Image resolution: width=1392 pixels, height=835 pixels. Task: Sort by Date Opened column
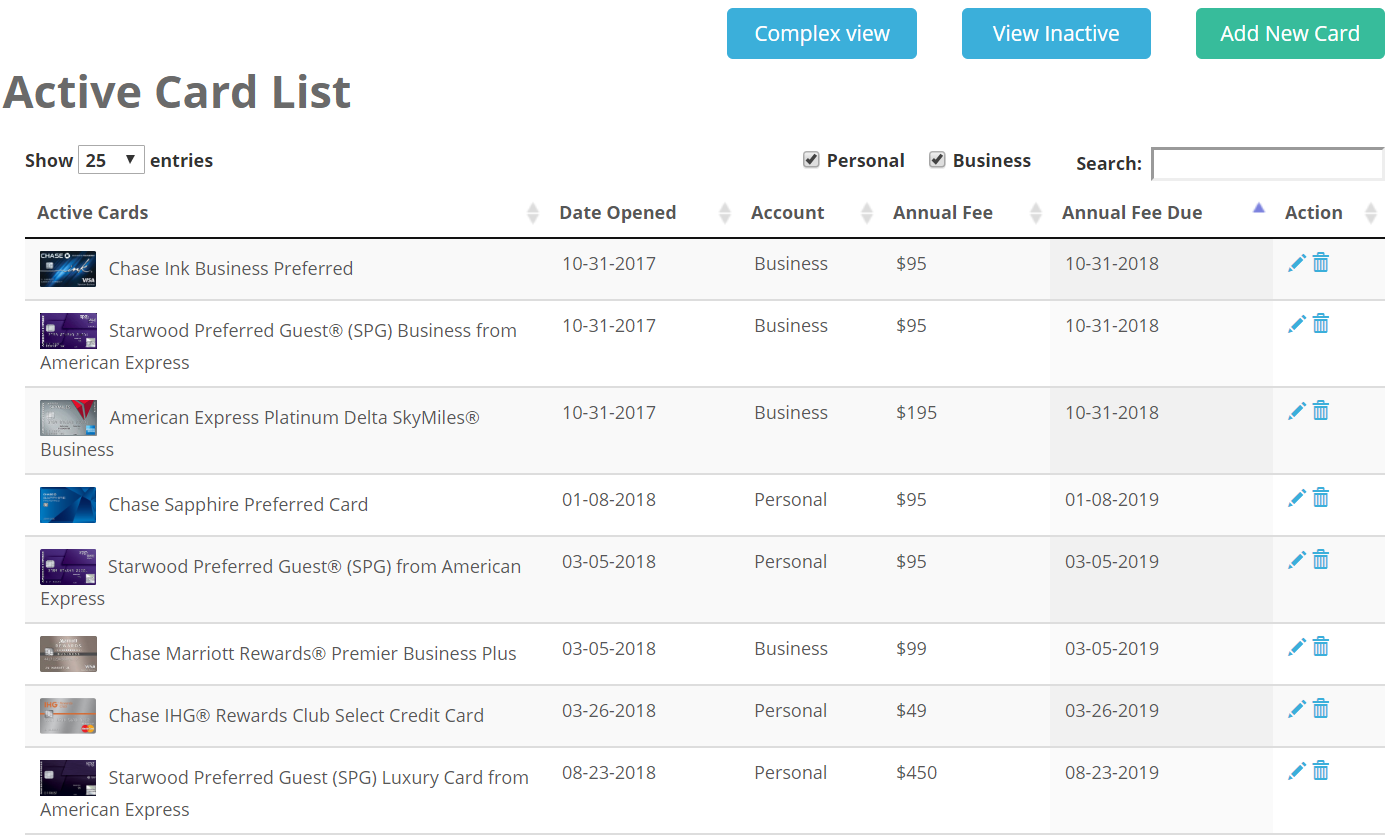(x=643, y=212)
